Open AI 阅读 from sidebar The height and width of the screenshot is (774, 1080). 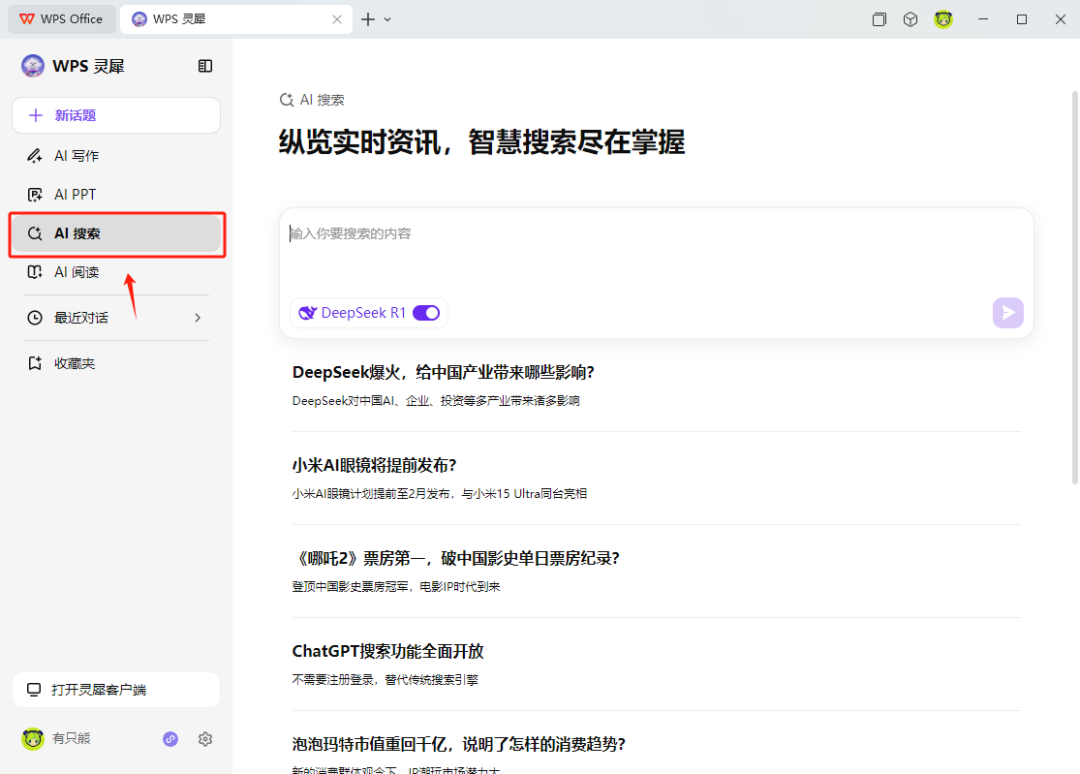tap(116, 272)
